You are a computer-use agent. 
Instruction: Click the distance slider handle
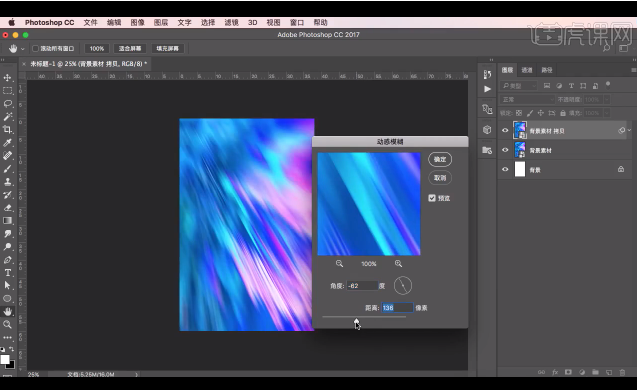pyautogui.click(x=356, y=322)
